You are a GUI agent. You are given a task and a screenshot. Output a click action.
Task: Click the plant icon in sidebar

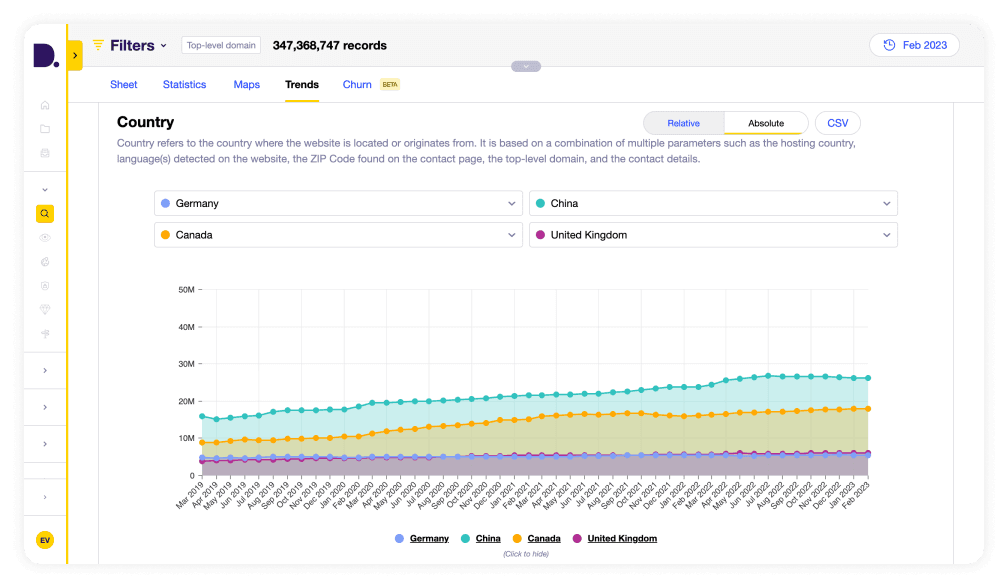45,334
